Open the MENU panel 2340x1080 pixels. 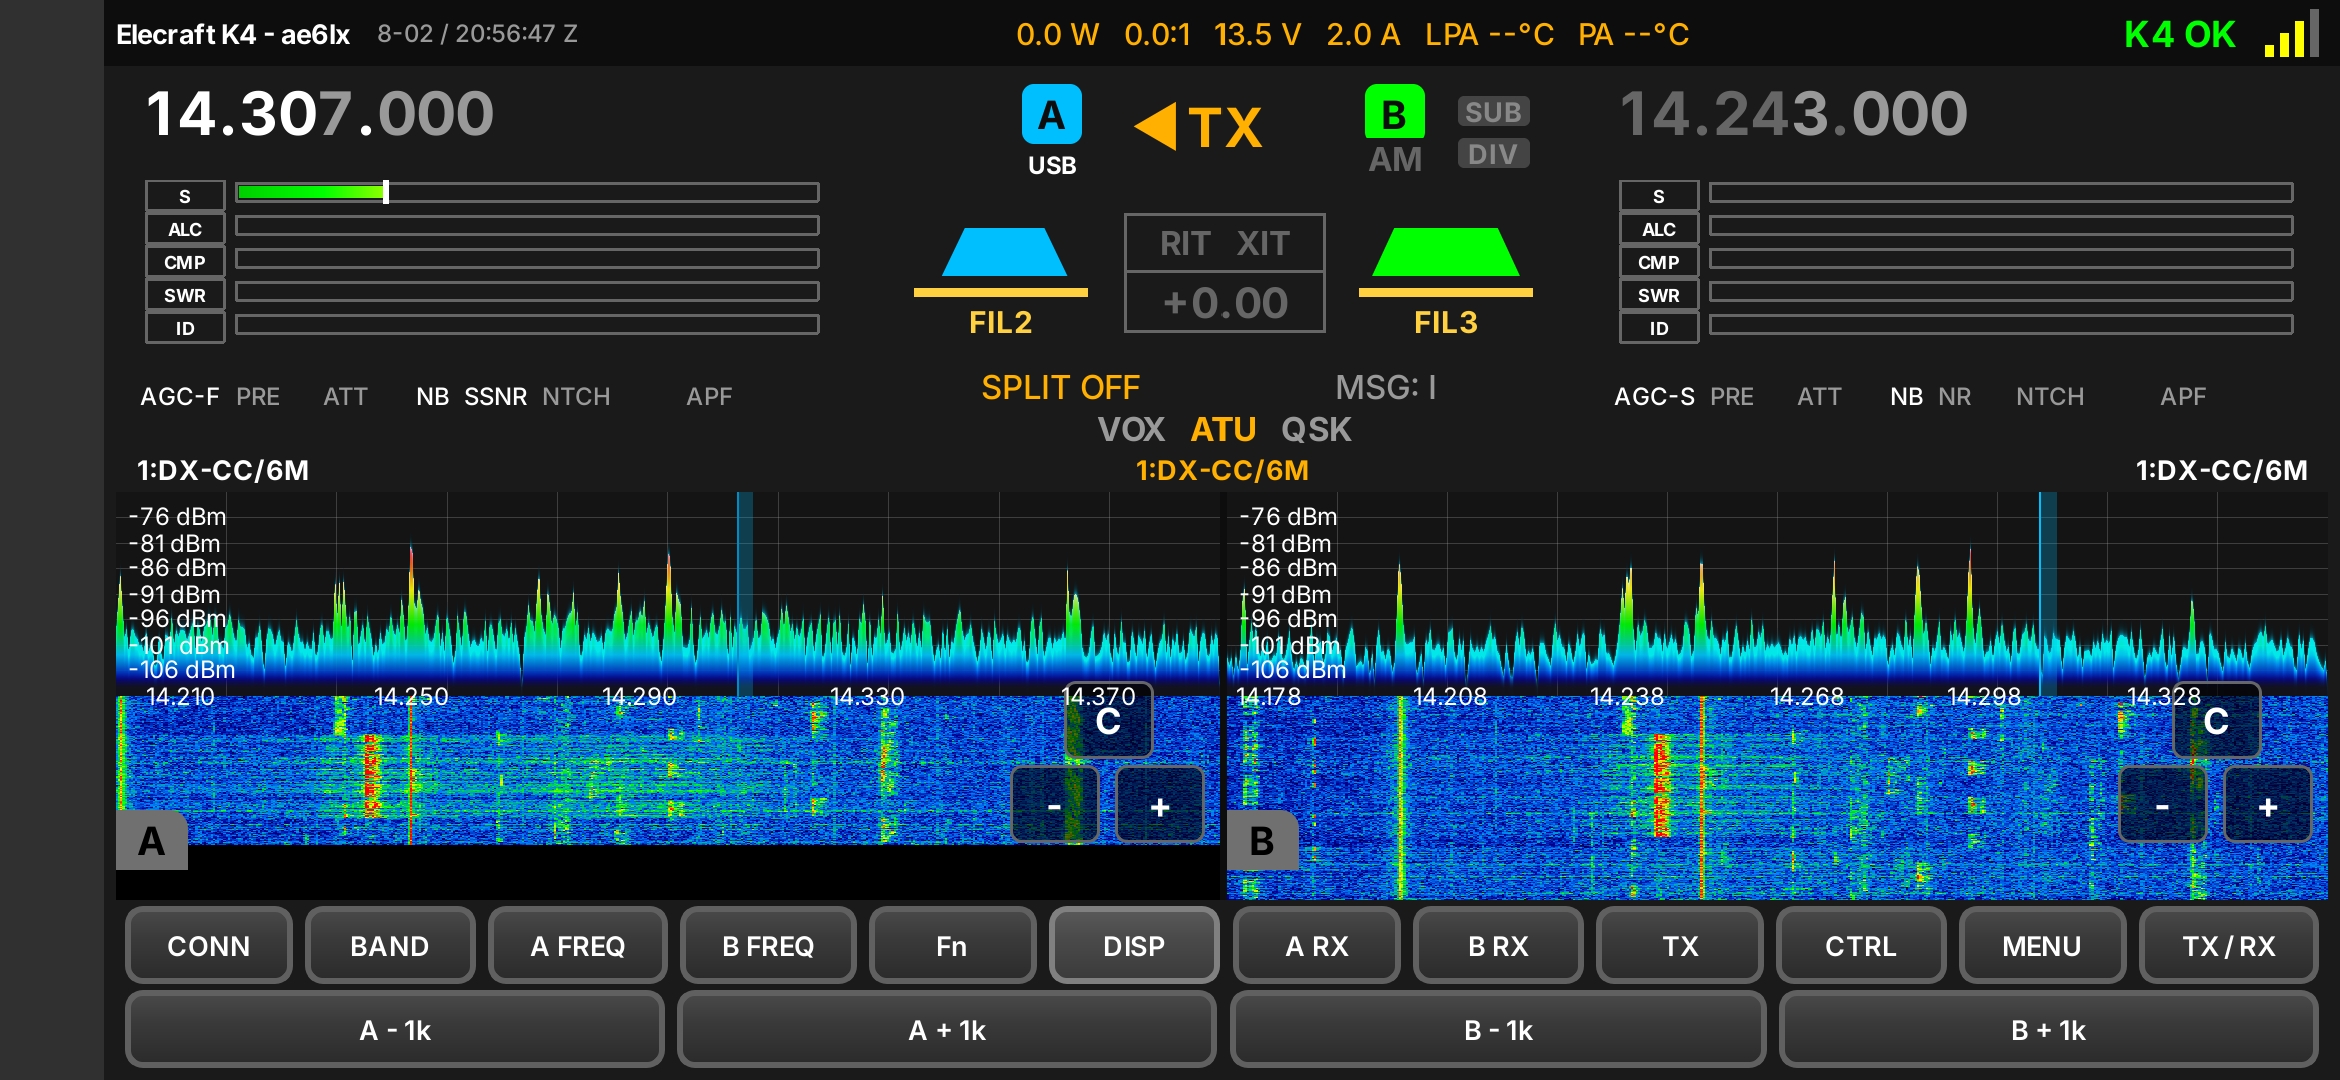(2041, 945)
